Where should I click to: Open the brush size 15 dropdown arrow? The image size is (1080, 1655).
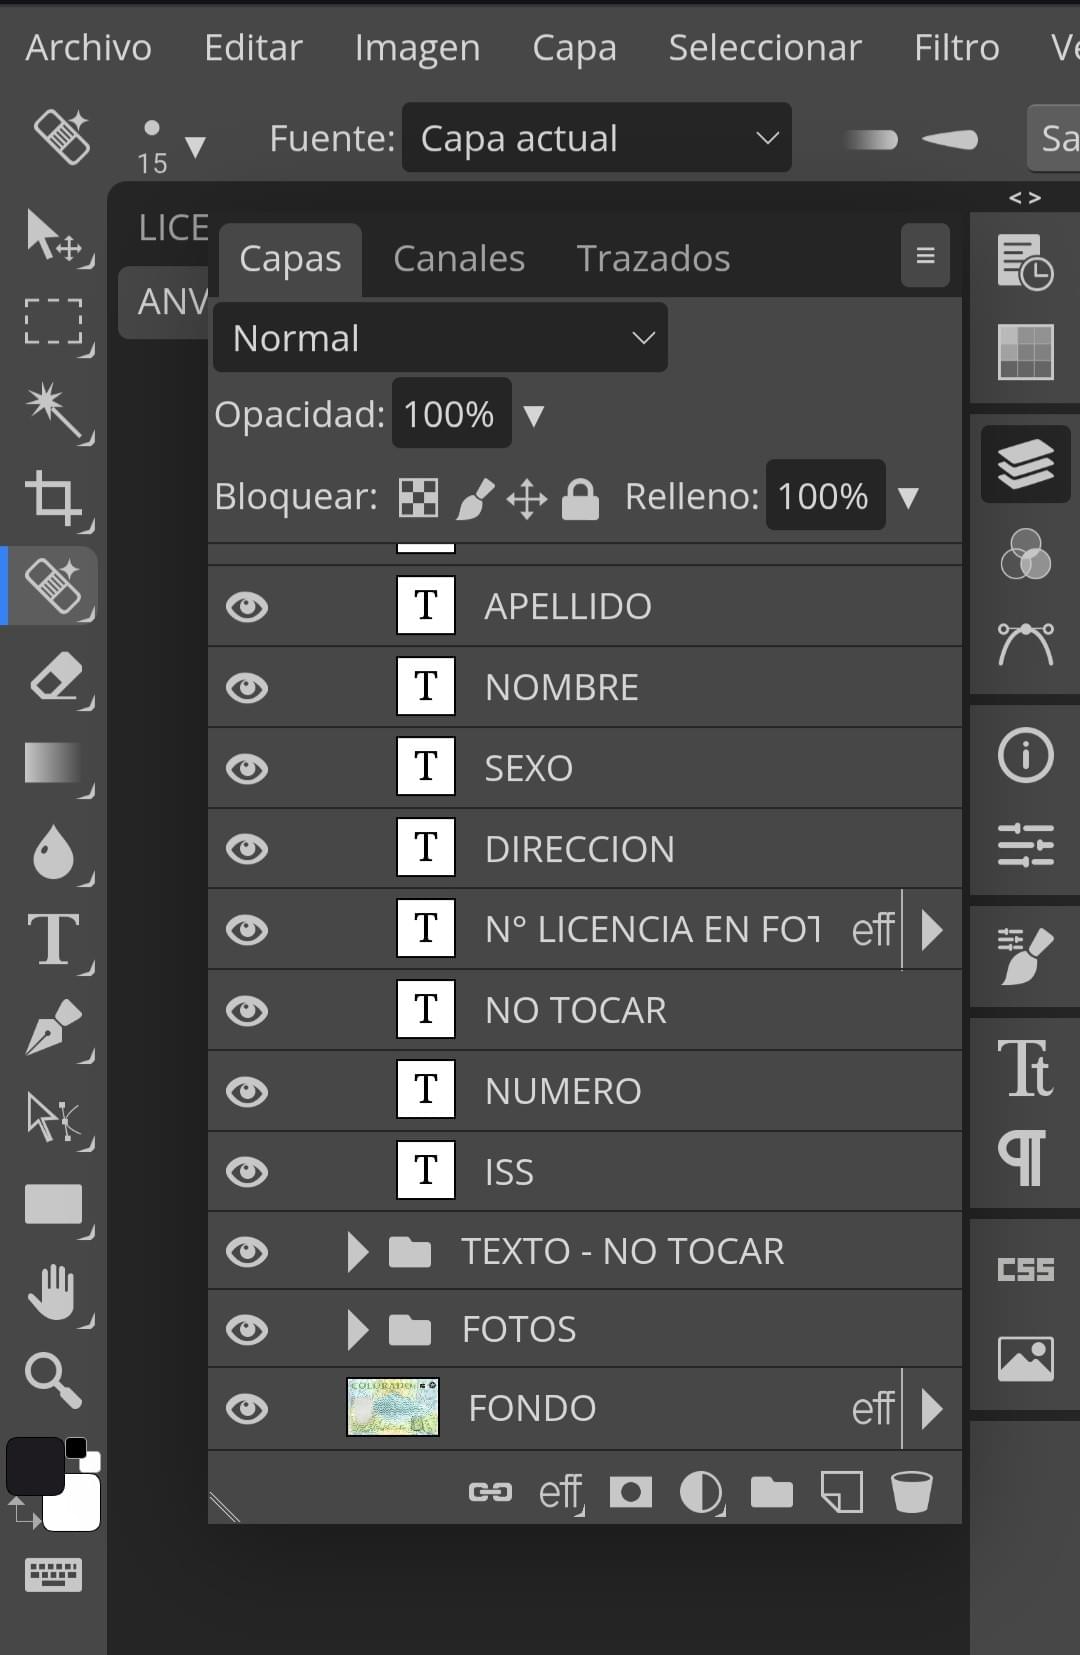[x=196, y=148]
